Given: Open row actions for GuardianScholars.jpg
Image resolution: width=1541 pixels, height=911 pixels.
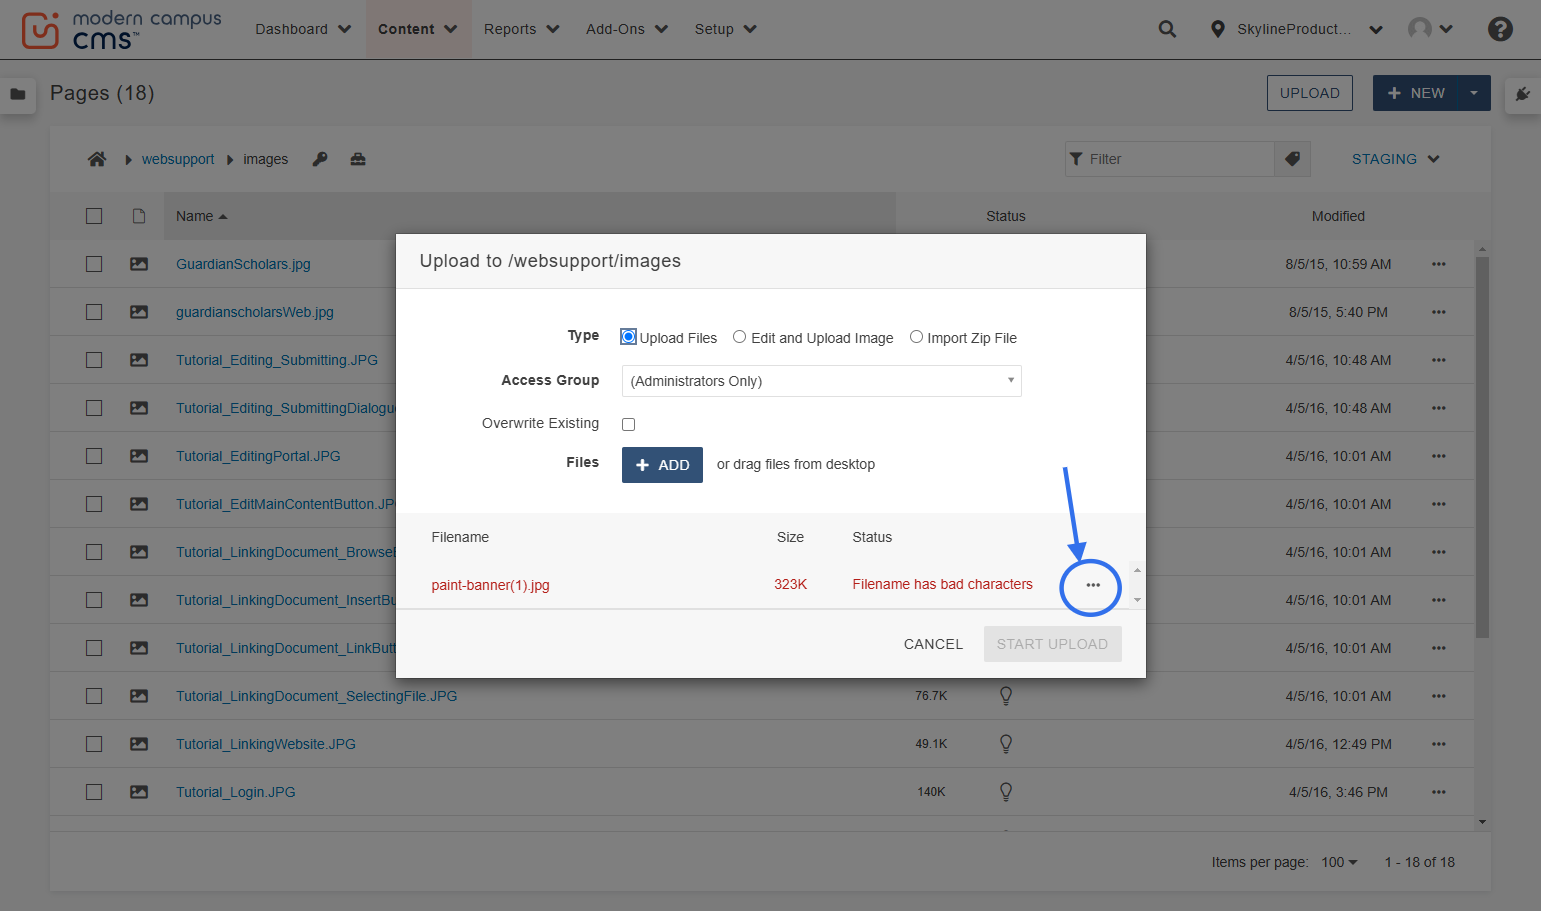Looking at the screenshot, I should click(x=1439, y=264).
